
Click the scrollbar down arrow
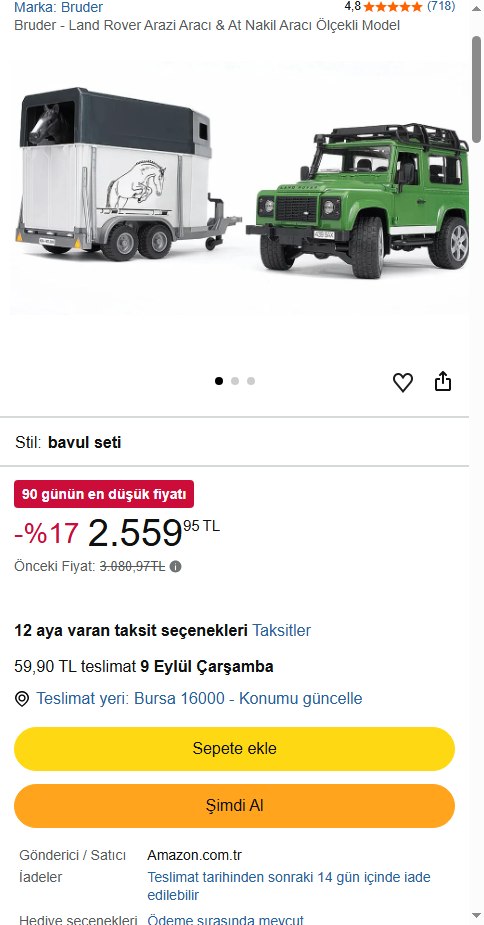coord(476,916)
